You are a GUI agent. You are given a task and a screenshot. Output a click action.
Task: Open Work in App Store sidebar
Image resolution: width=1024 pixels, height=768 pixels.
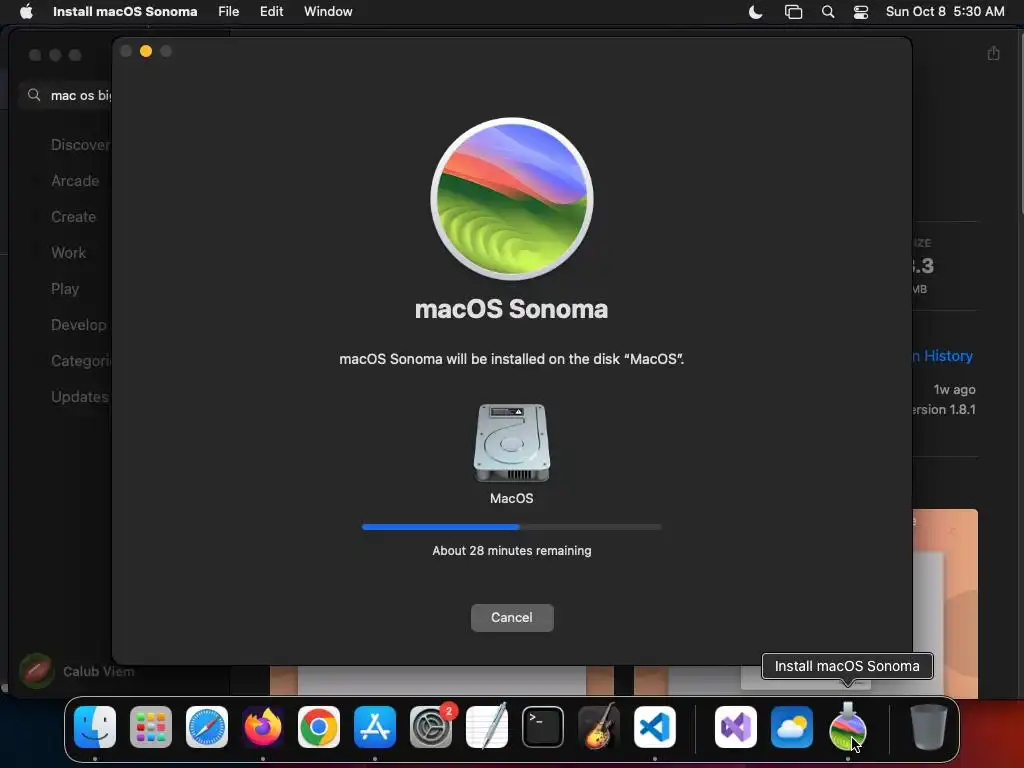point(69,252)
